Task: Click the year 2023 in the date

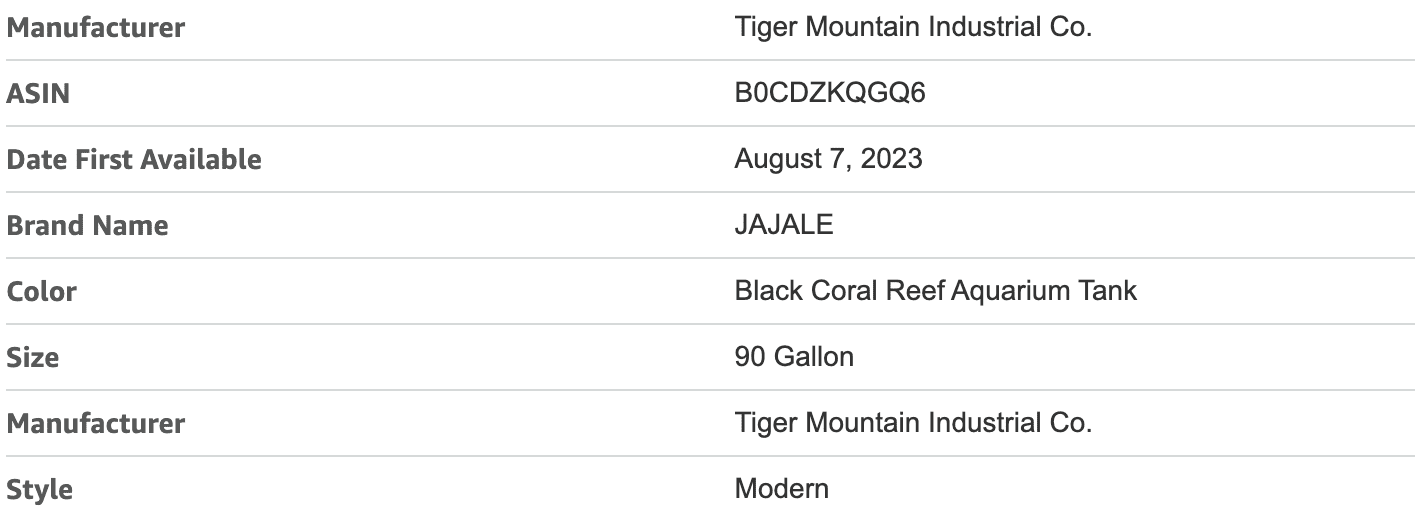Action: pos(891,159)
